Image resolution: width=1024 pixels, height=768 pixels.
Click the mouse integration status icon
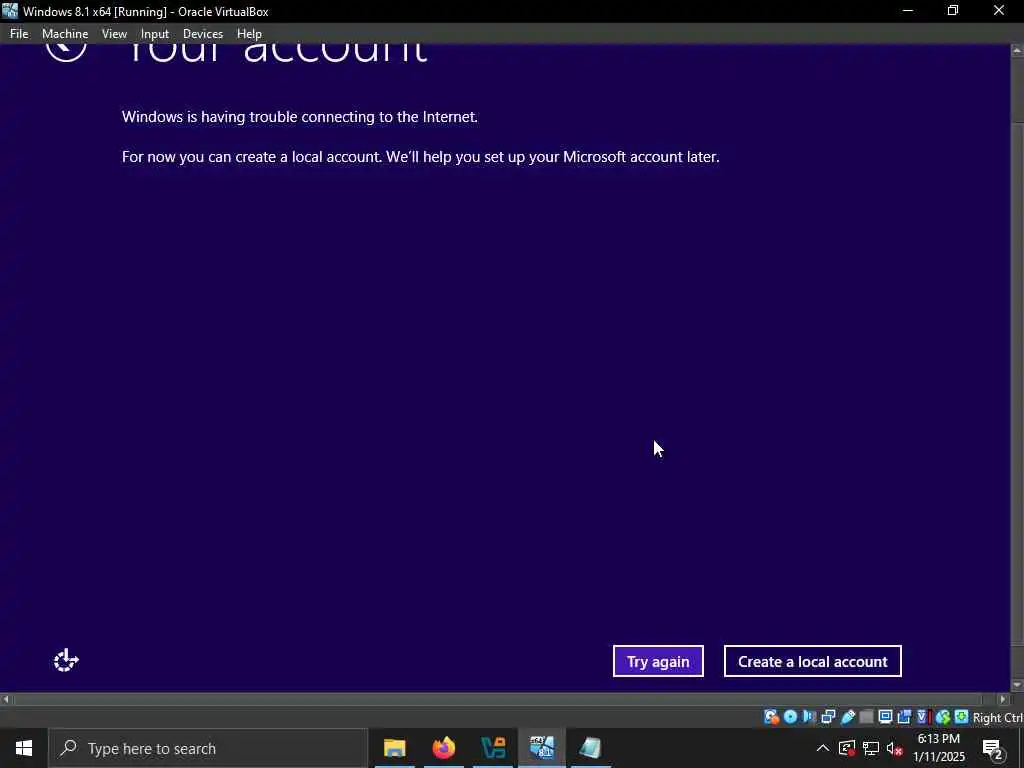tap(942, 717)
